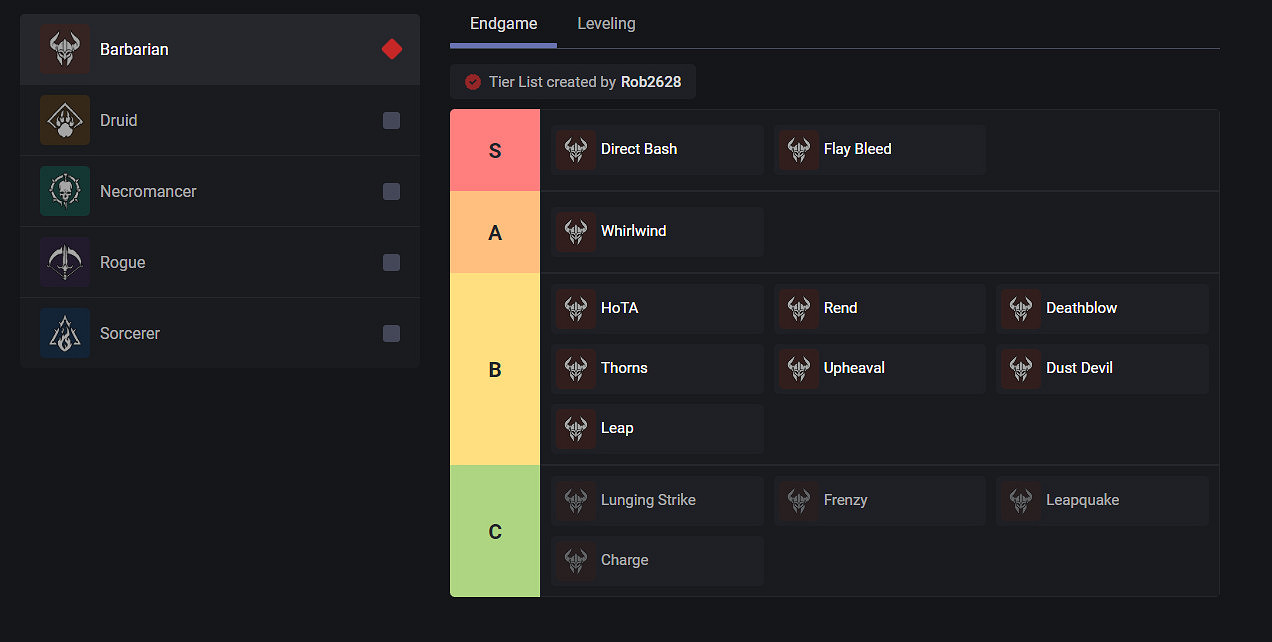
Task: Click the red verified badge icon
Action: pyautogui.click(x=473, y=82)
